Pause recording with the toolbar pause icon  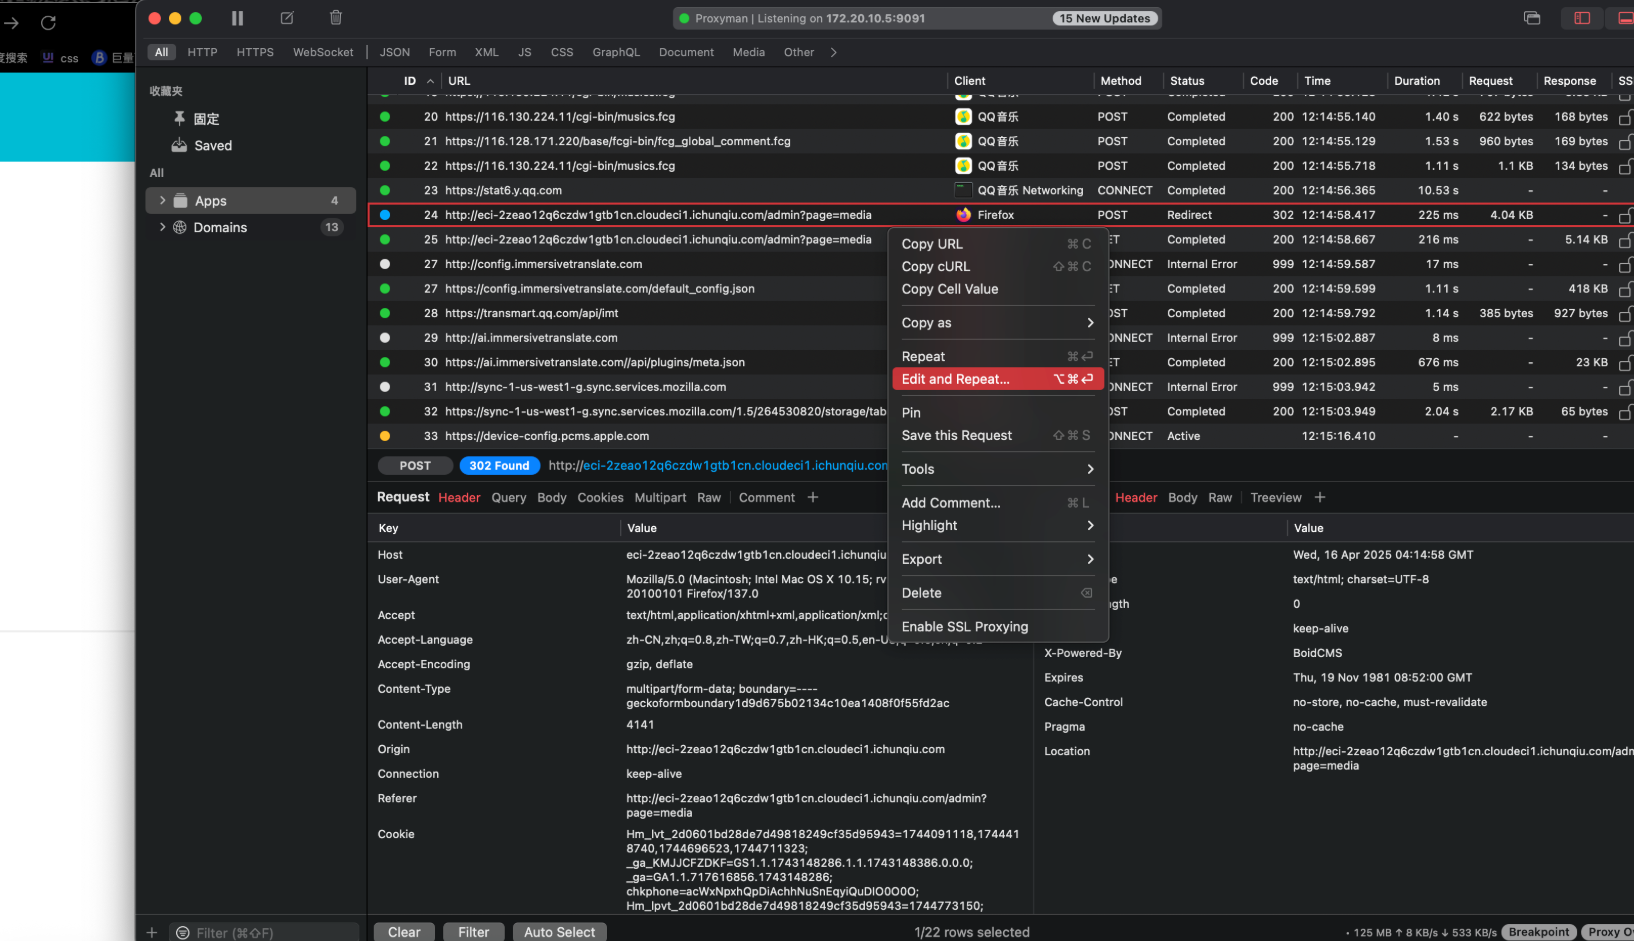point(237,18)
